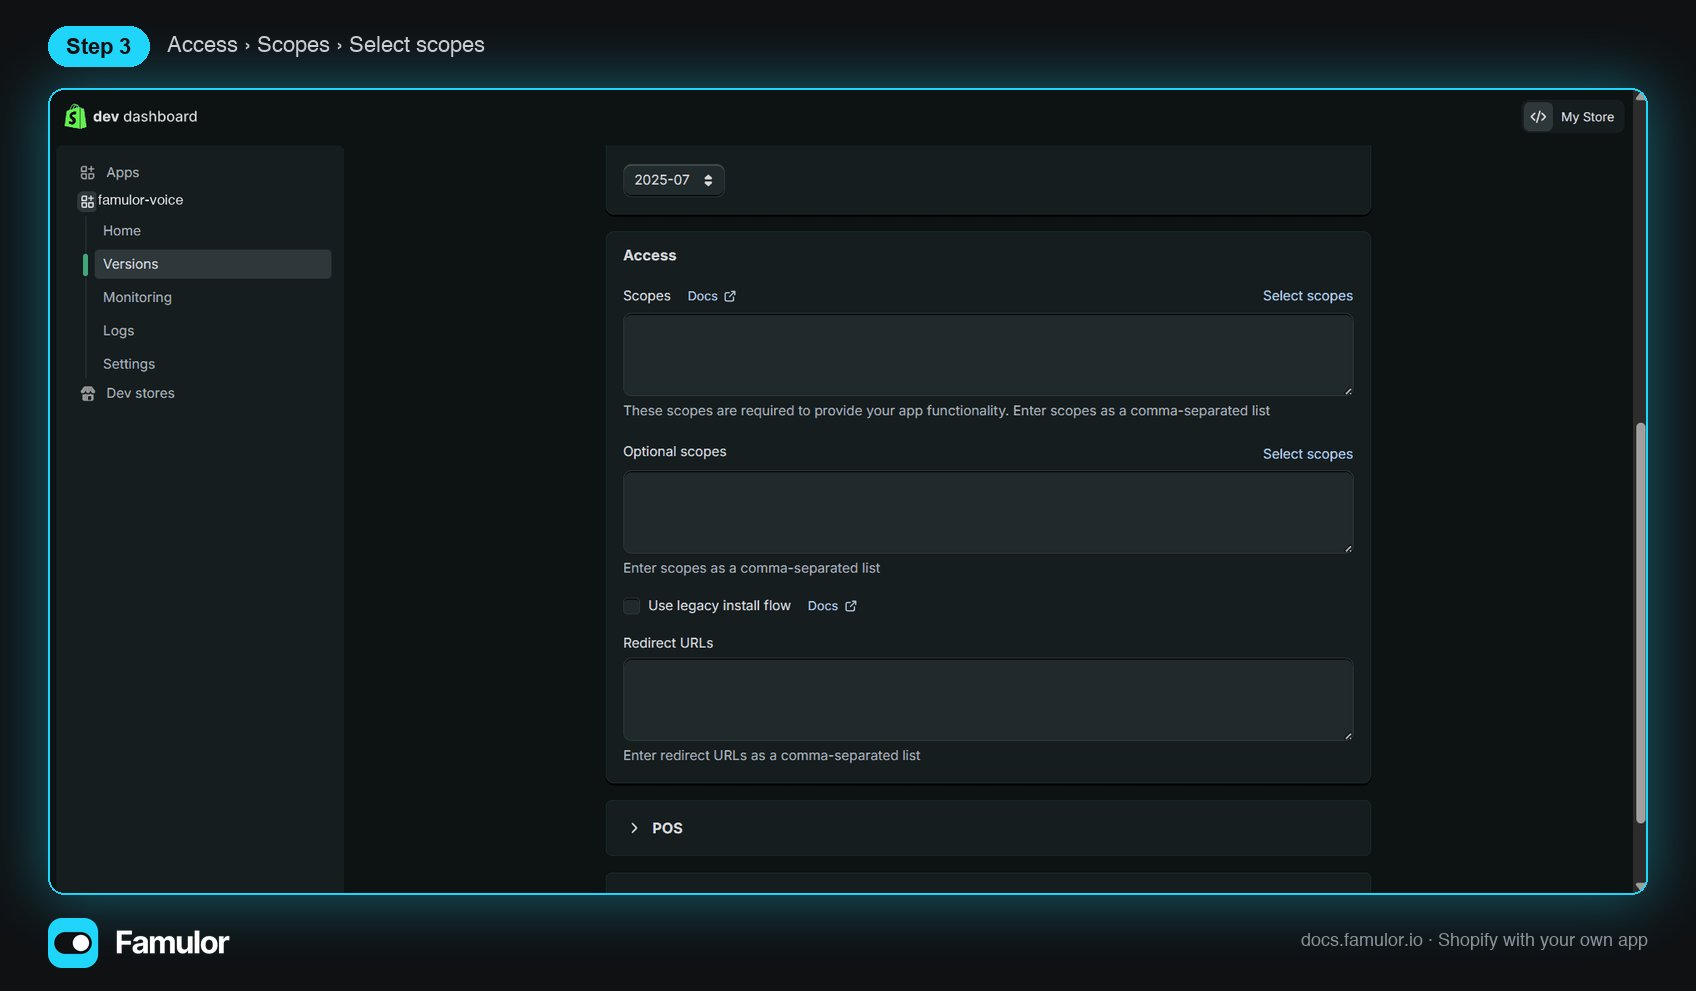The image size is (1696, 991).
Task: Click the Dev stores storefront icon
Action: 88,394
